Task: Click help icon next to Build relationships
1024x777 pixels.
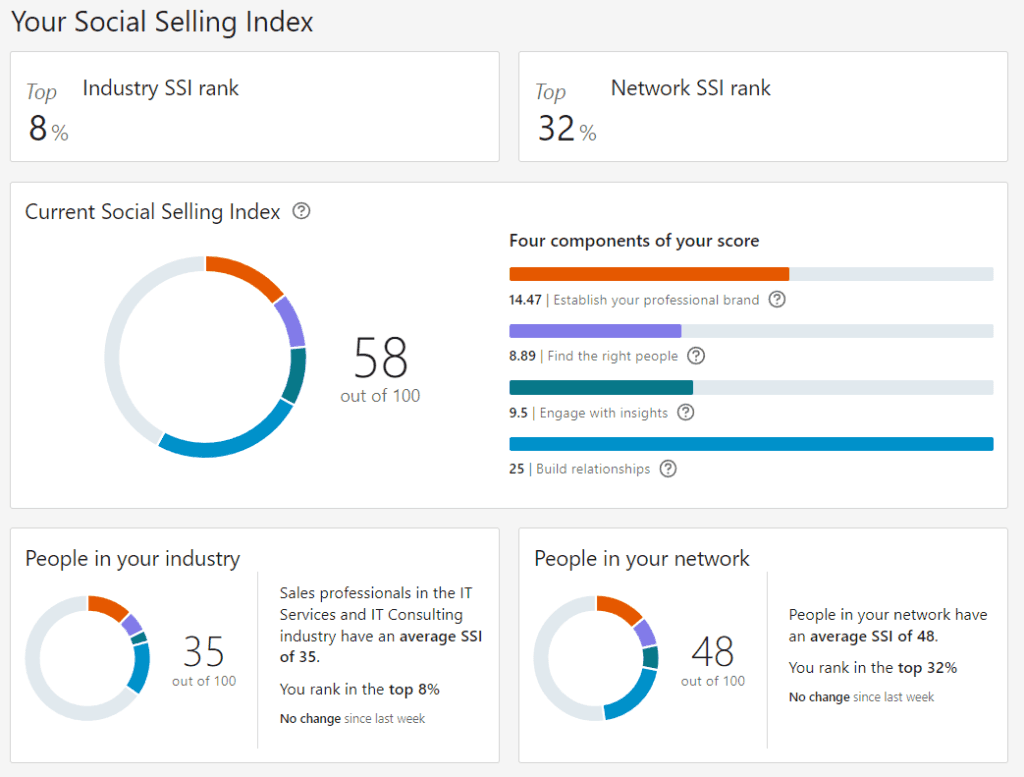Action: click(668, 468)
